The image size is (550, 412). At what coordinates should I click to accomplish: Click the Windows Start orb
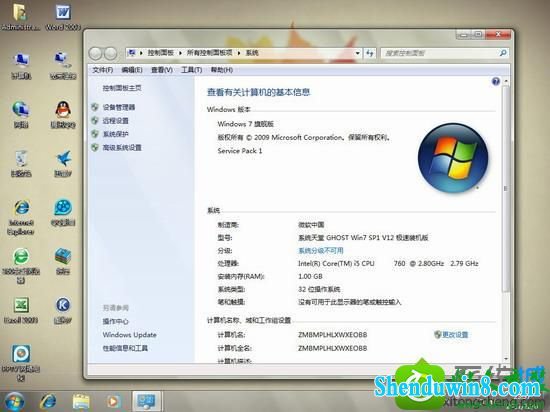(14, 401)
